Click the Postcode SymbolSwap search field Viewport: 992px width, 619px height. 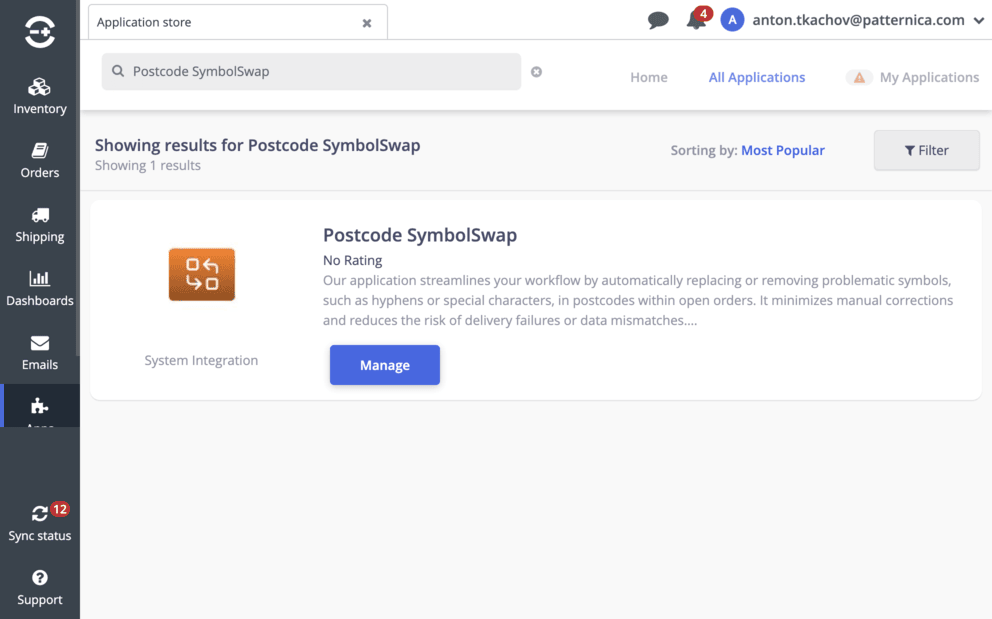pos(320,72)
